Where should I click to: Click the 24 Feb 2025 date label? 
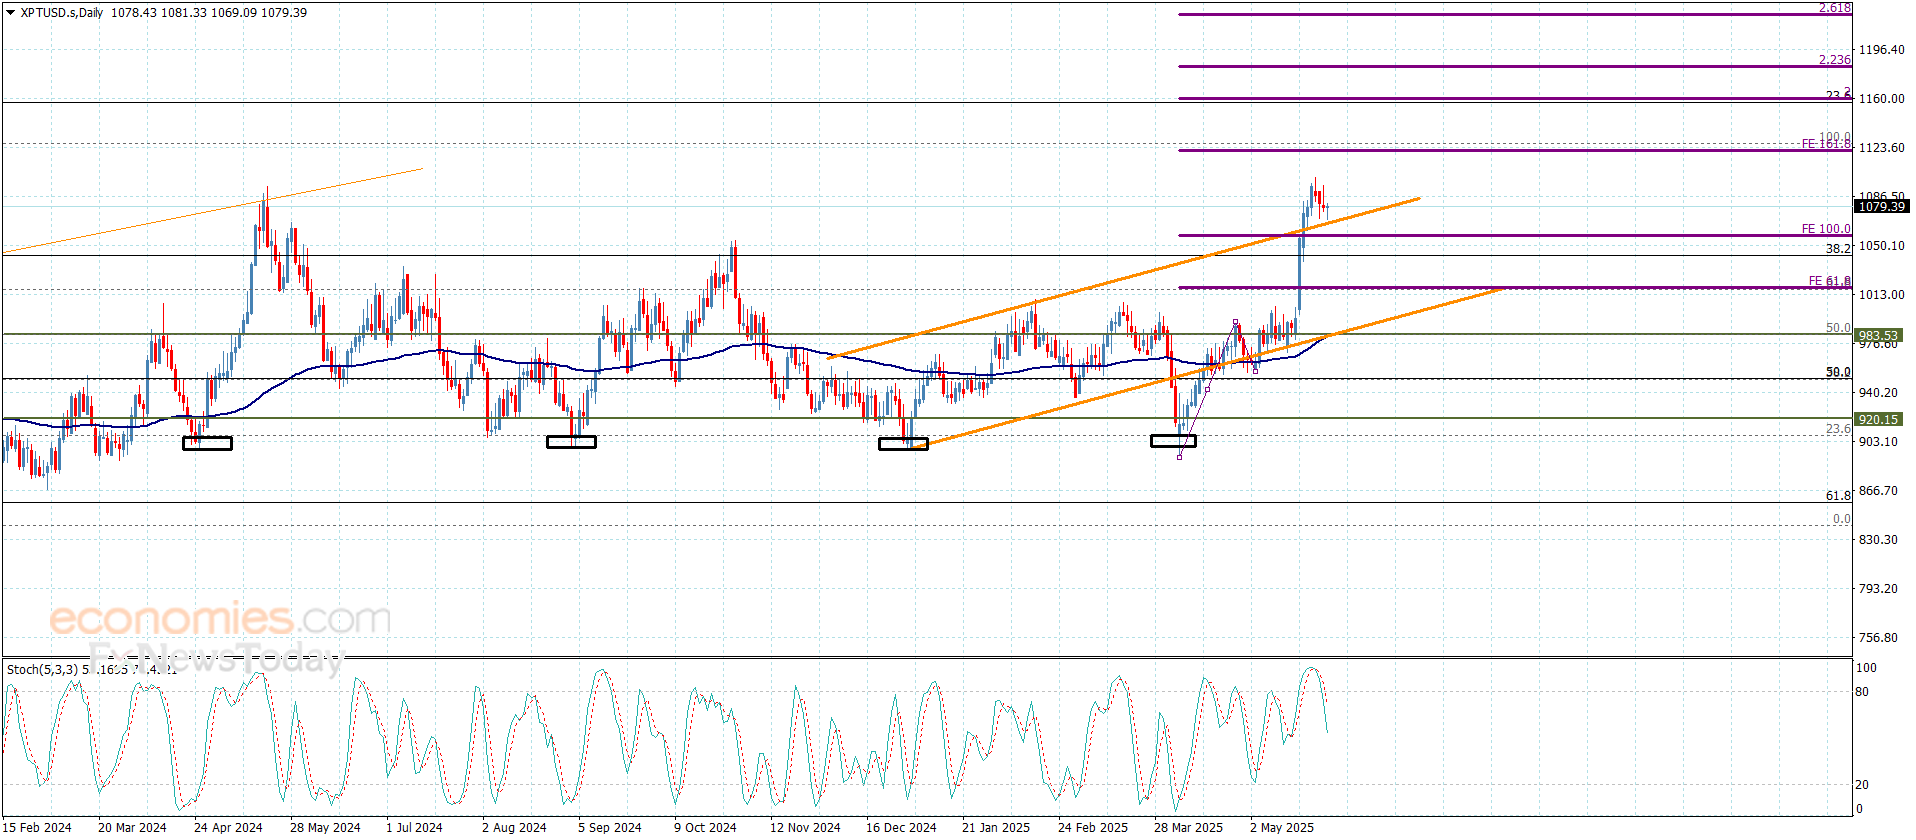(x=1092, y=828)
